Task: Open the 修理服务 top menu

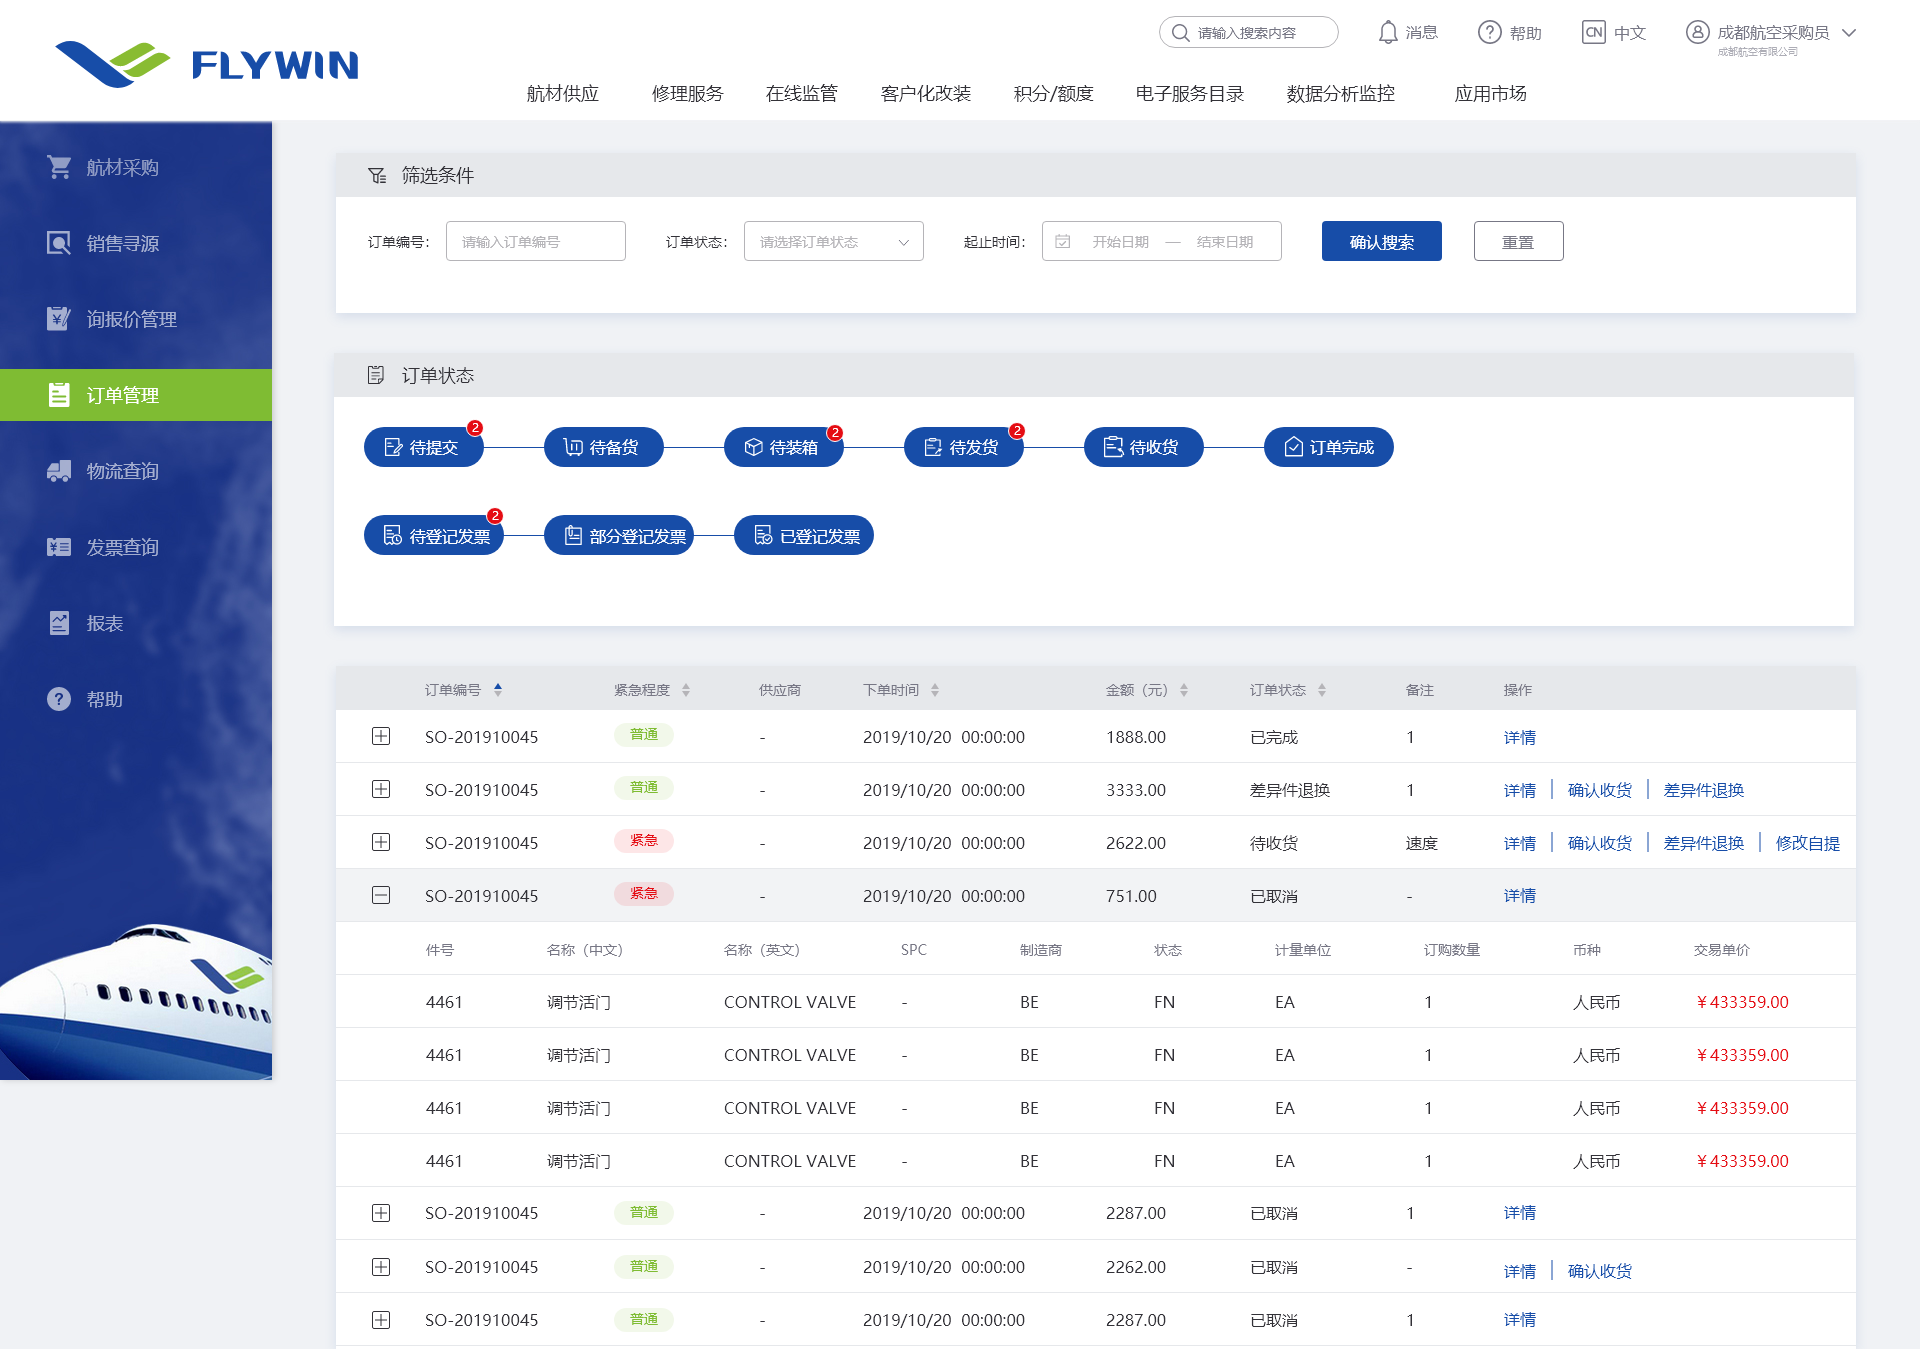Action: click(x=687, y=94)
